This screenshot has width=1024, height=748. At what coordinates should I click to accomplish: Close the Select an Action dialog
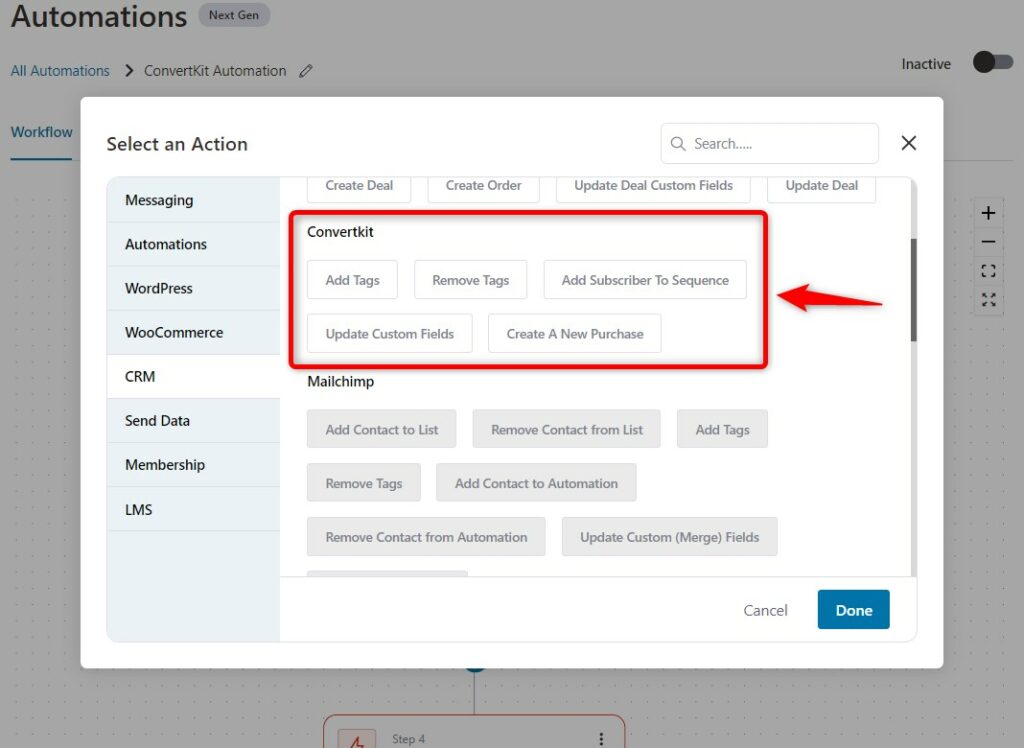pos(908,143)
